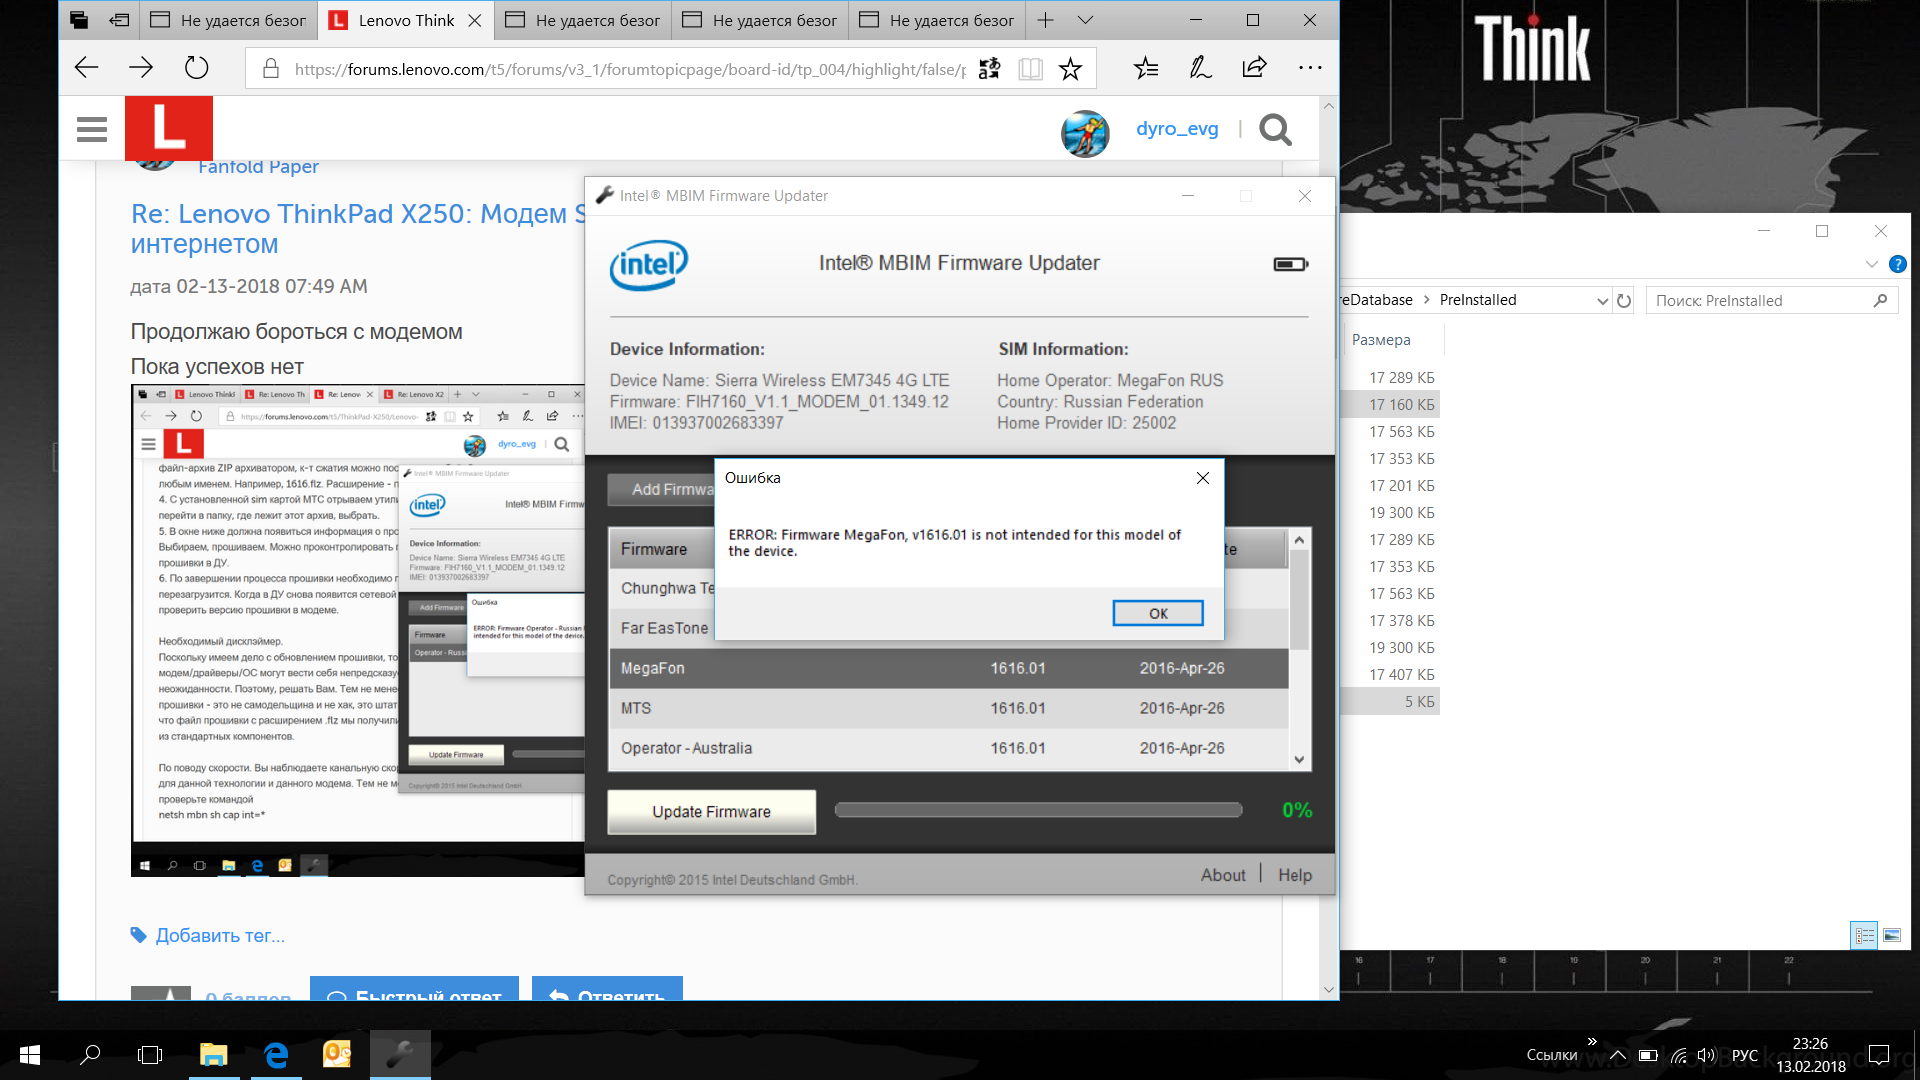The width and height of the screenshot is (1920, 1080).
Task: Click the dyro_evg avatar image
Action: tap(1085, 133)
